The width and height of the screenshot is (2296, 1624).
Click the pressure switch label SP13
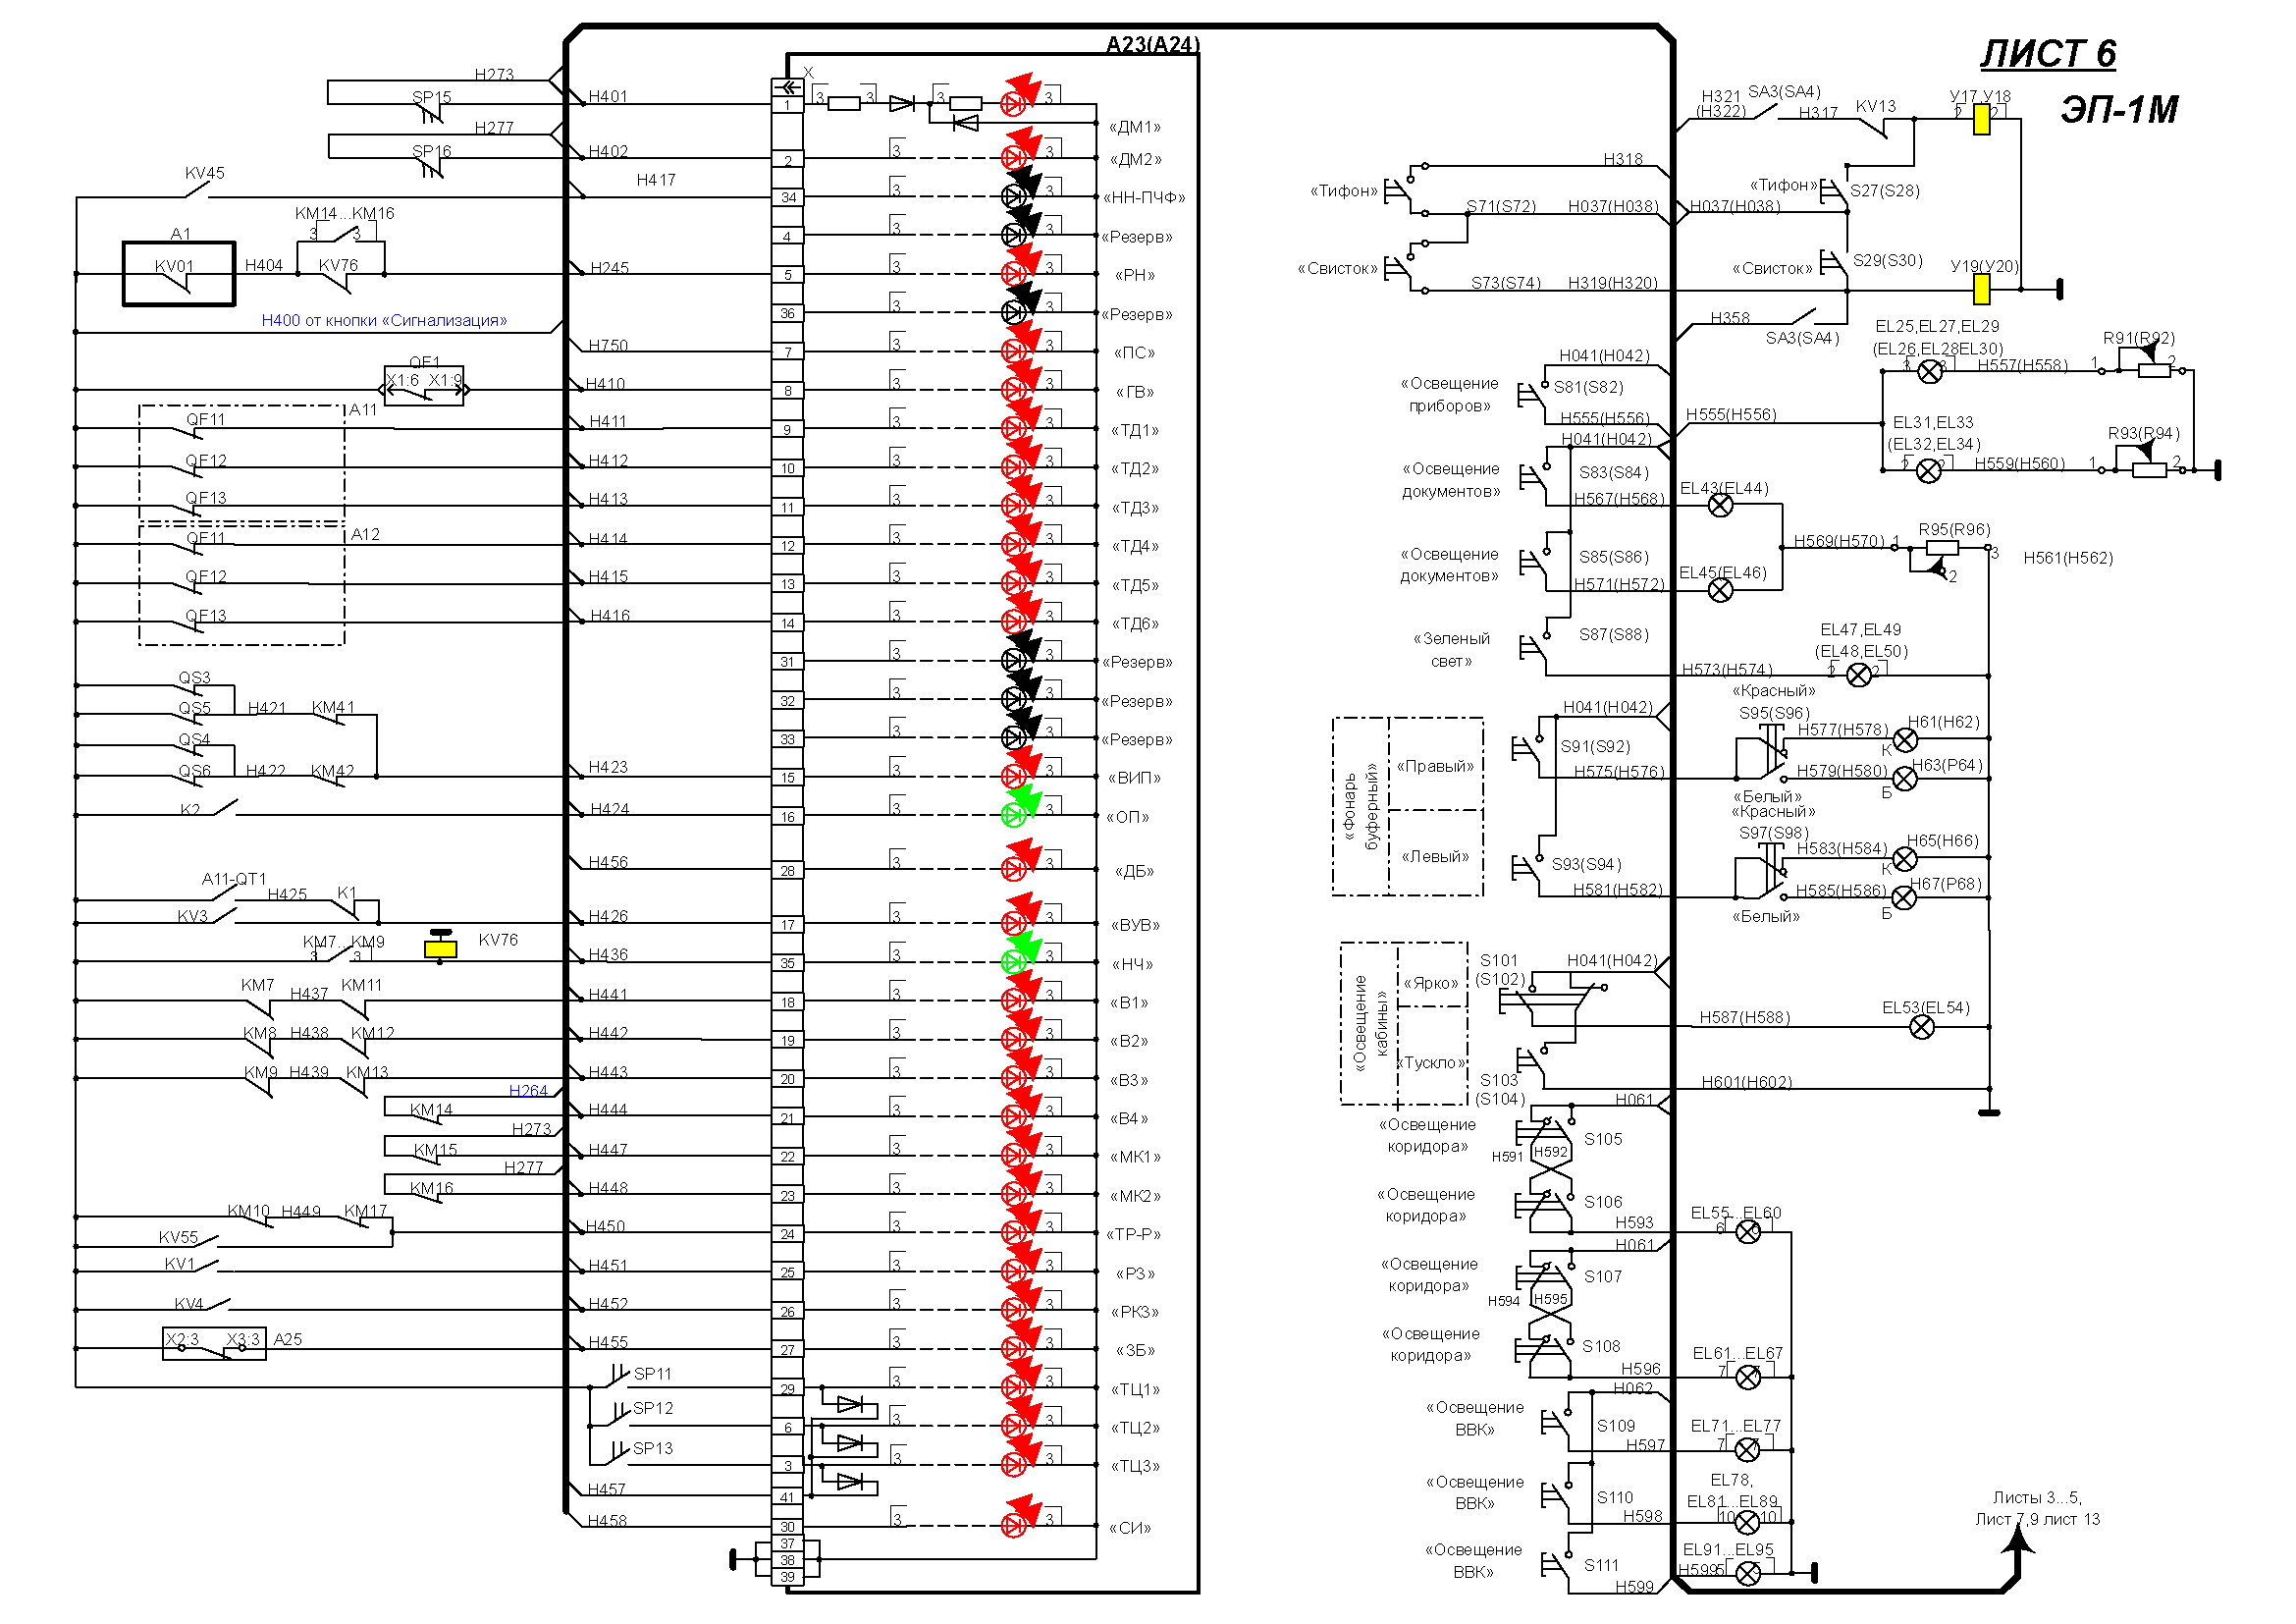click(x=653, y=1448)
